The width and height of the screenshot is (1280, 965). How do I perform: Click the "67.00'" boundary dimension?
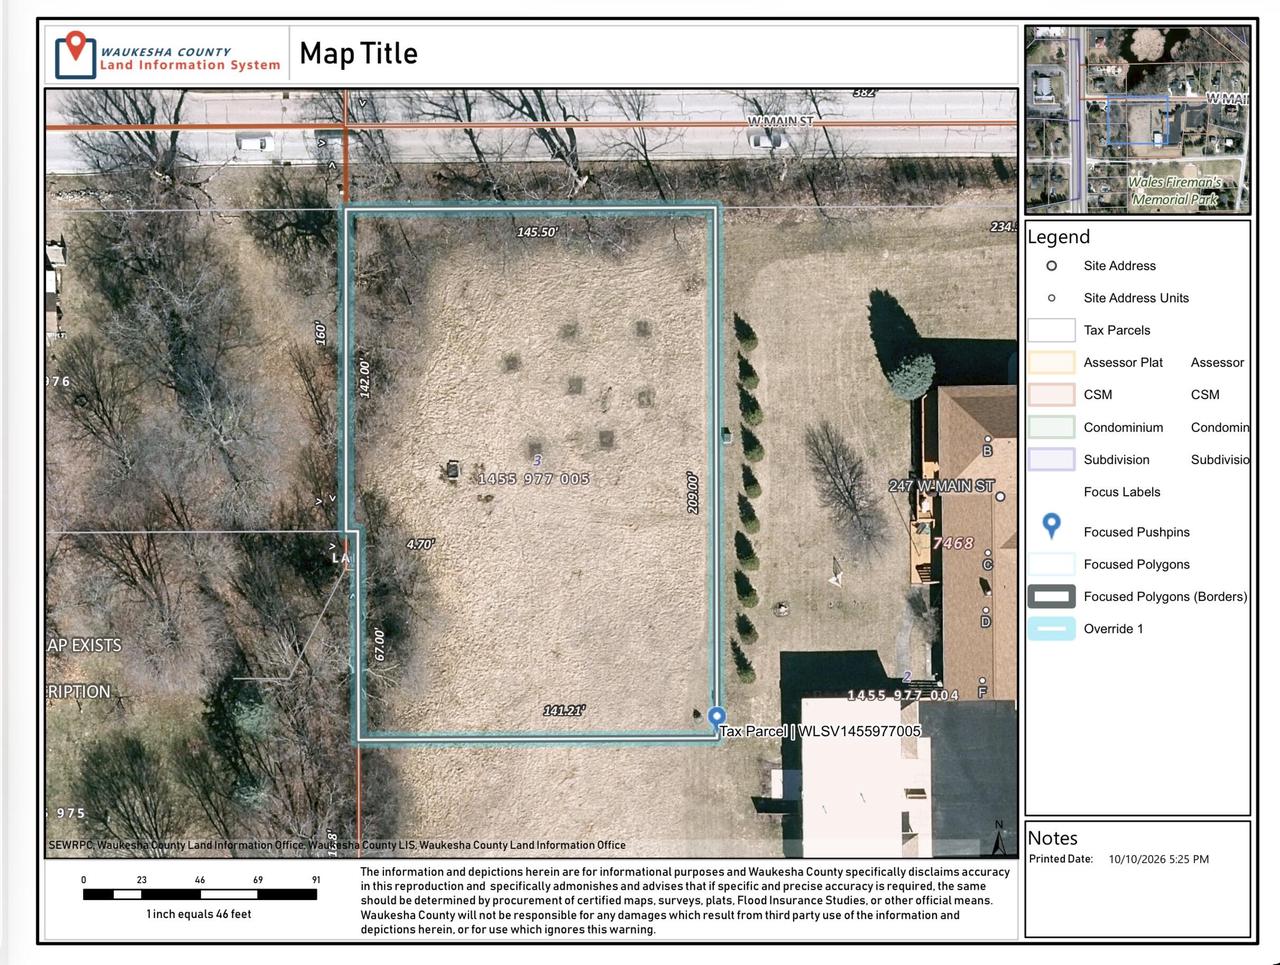(379, 643)
